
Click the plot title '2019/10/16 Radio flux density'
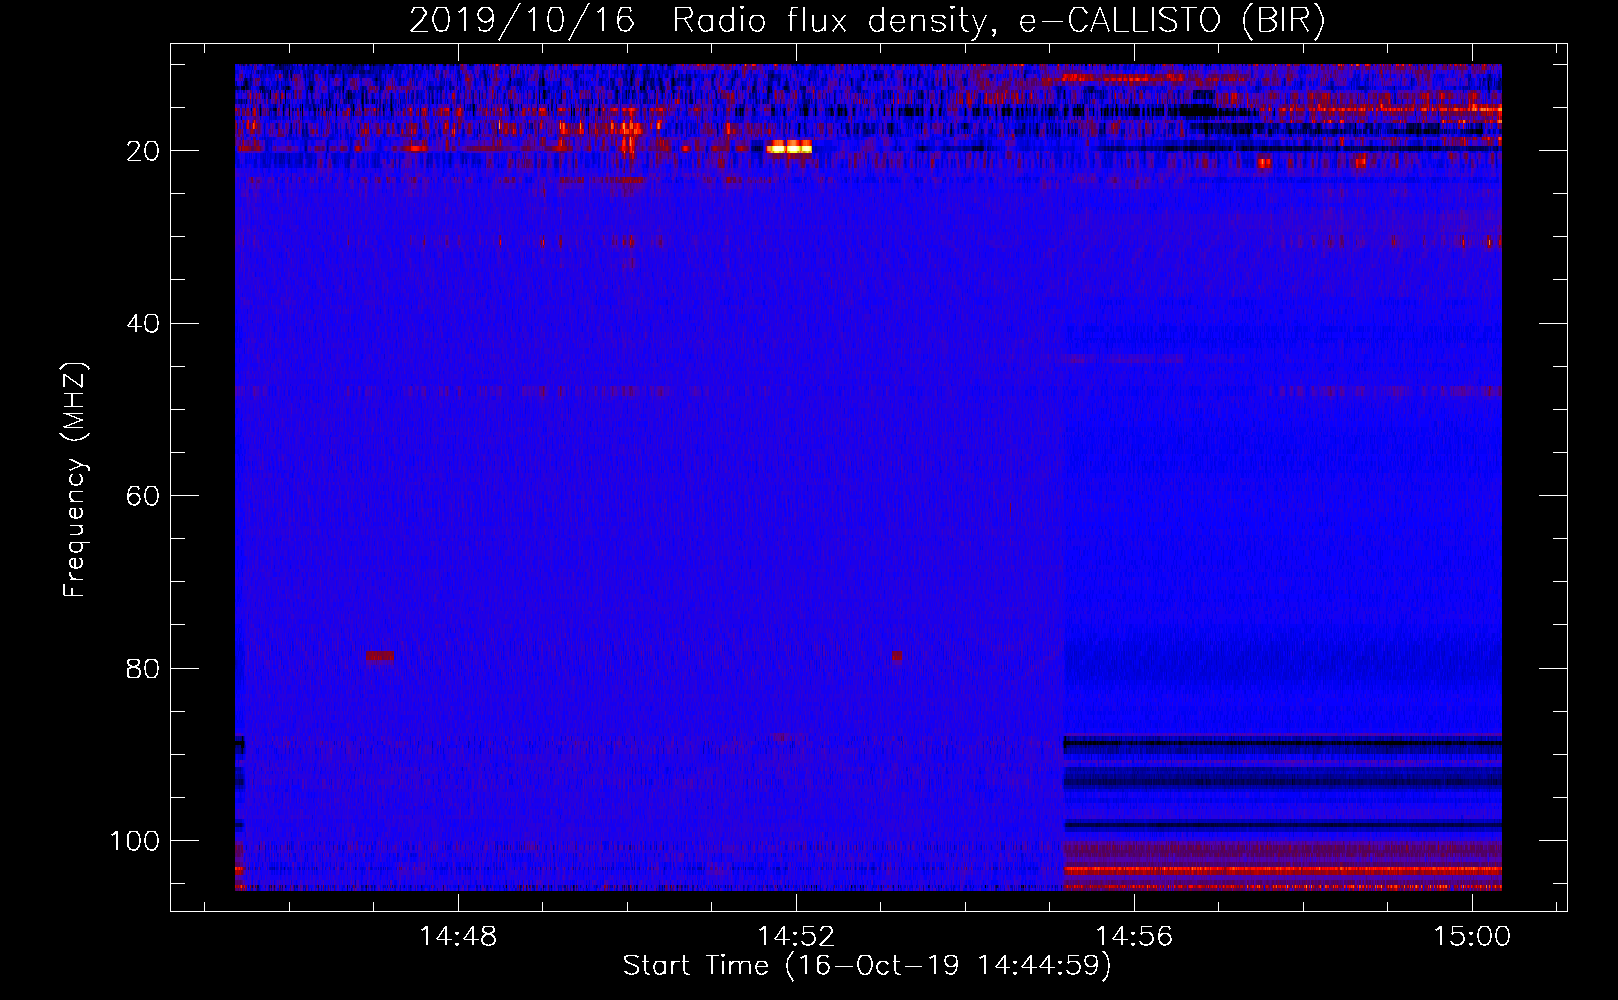866,20
